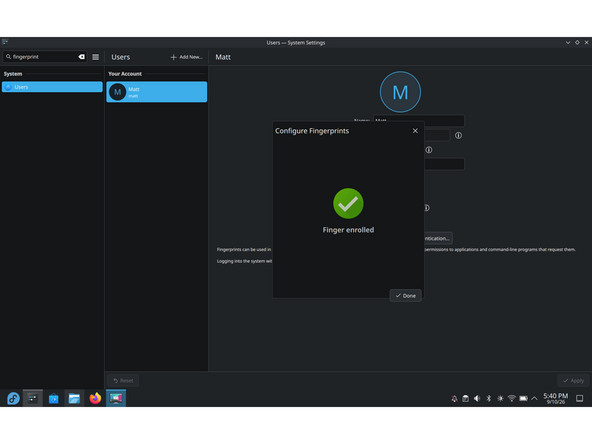The width and height of the screenshot is (592, 444).
Task: Switch to active System Settings taskbar entry
Action: click(116, 398)
